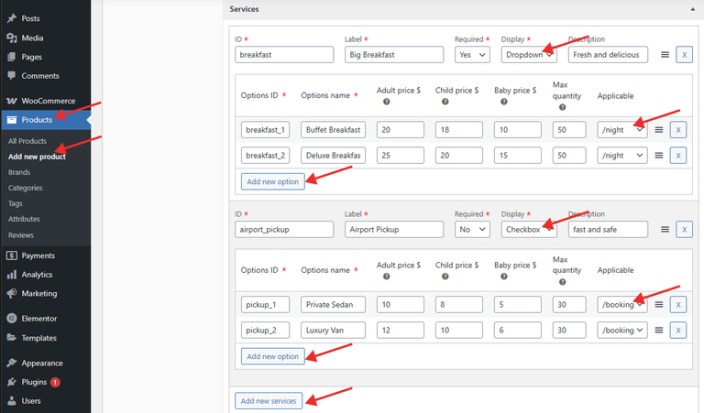The height and width of the screenshot is (413, 704).
Task: Click Add new option under airport pickup
Action: (273, 356)
